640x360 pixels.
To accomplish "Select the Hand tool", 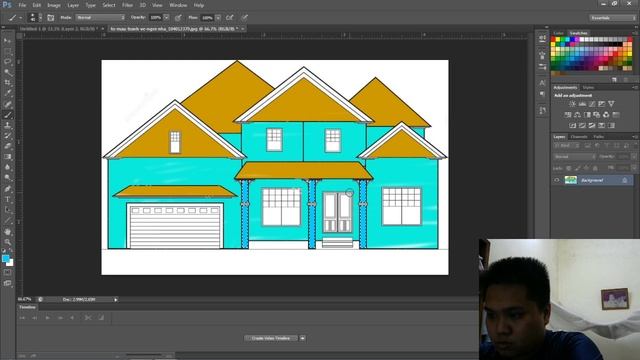I will click(7, 232).
